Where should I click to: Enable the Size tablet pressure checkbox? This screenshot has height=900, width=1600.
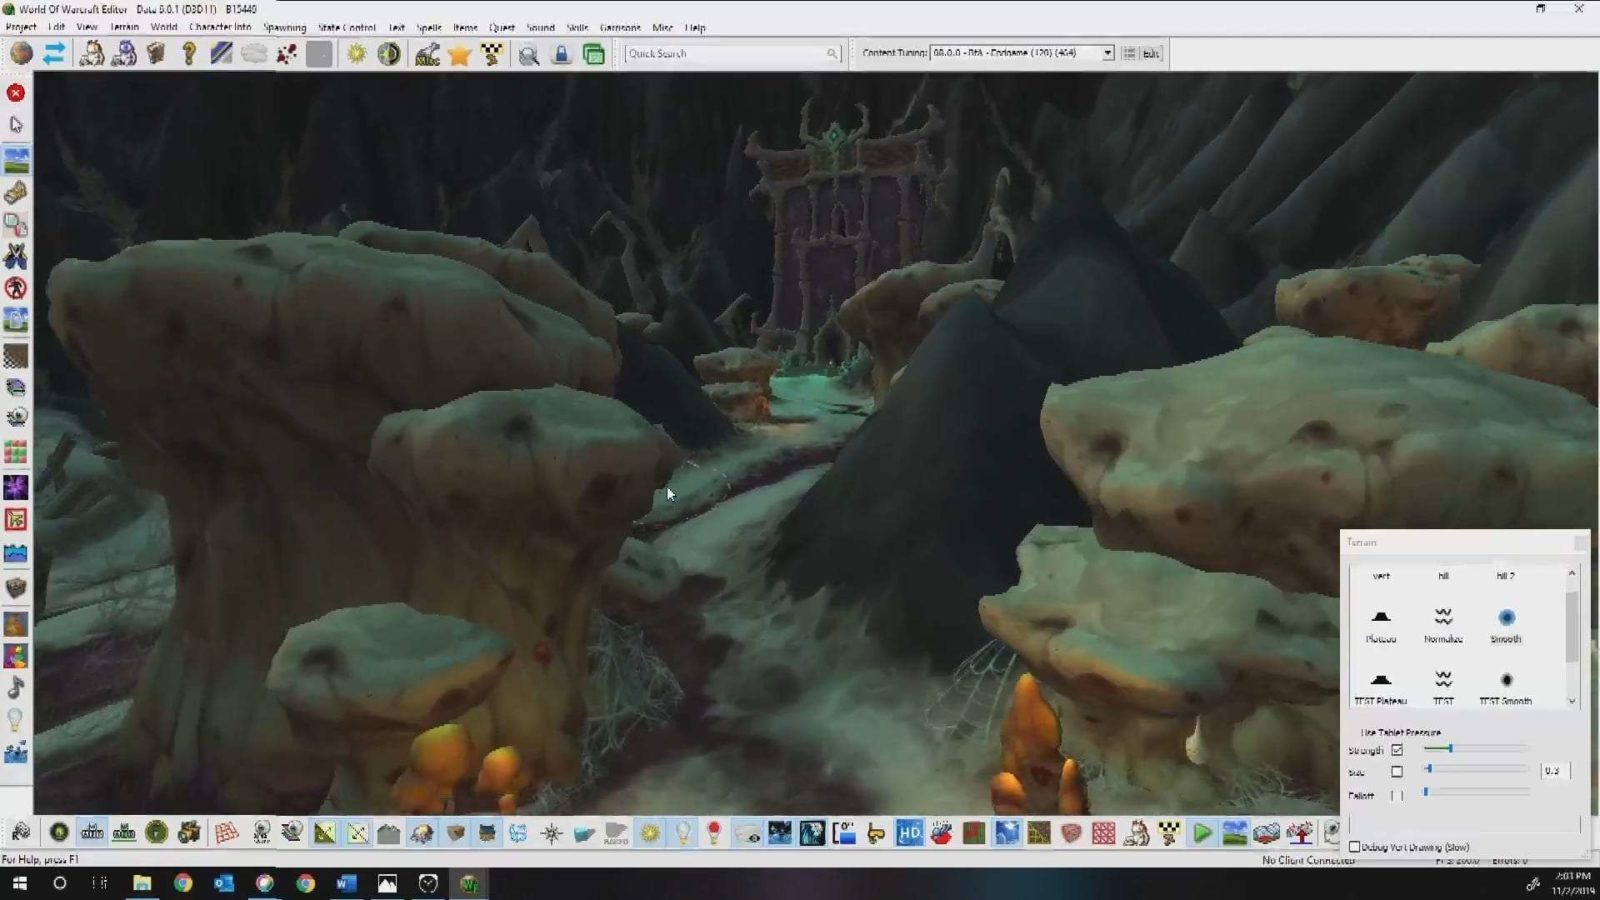coord(1397,772)
